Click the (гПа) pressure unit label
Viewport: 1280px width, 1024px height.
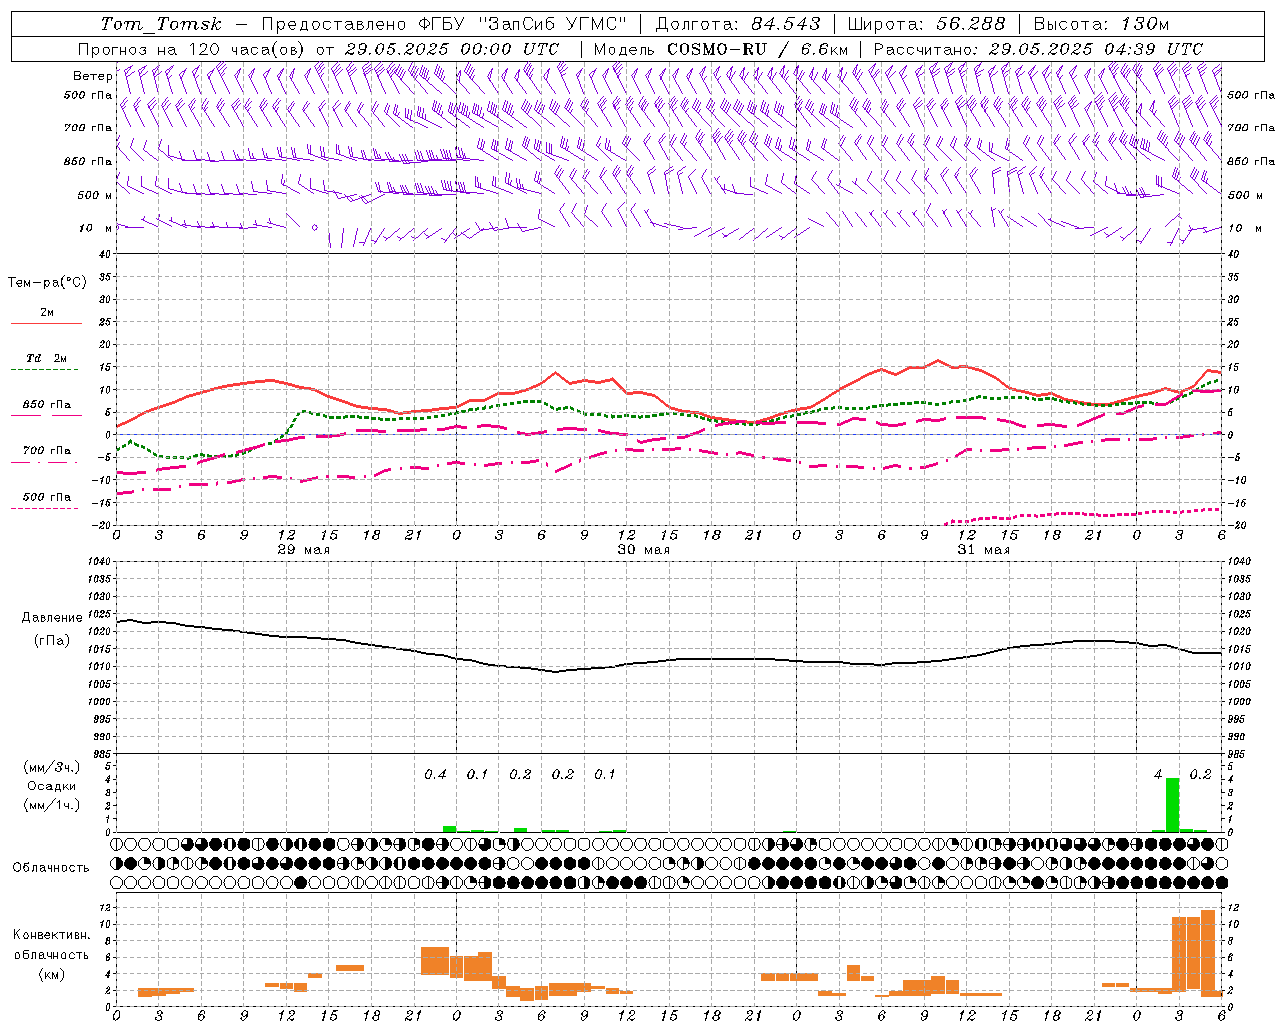(x=52, y=640)
